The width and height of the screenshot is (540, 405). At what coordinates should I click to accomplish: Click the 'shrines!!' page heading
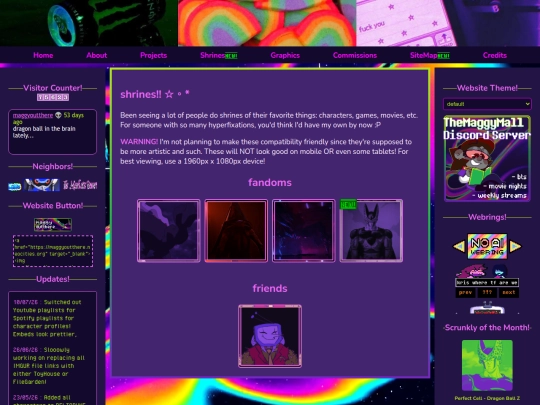(155, 94)
